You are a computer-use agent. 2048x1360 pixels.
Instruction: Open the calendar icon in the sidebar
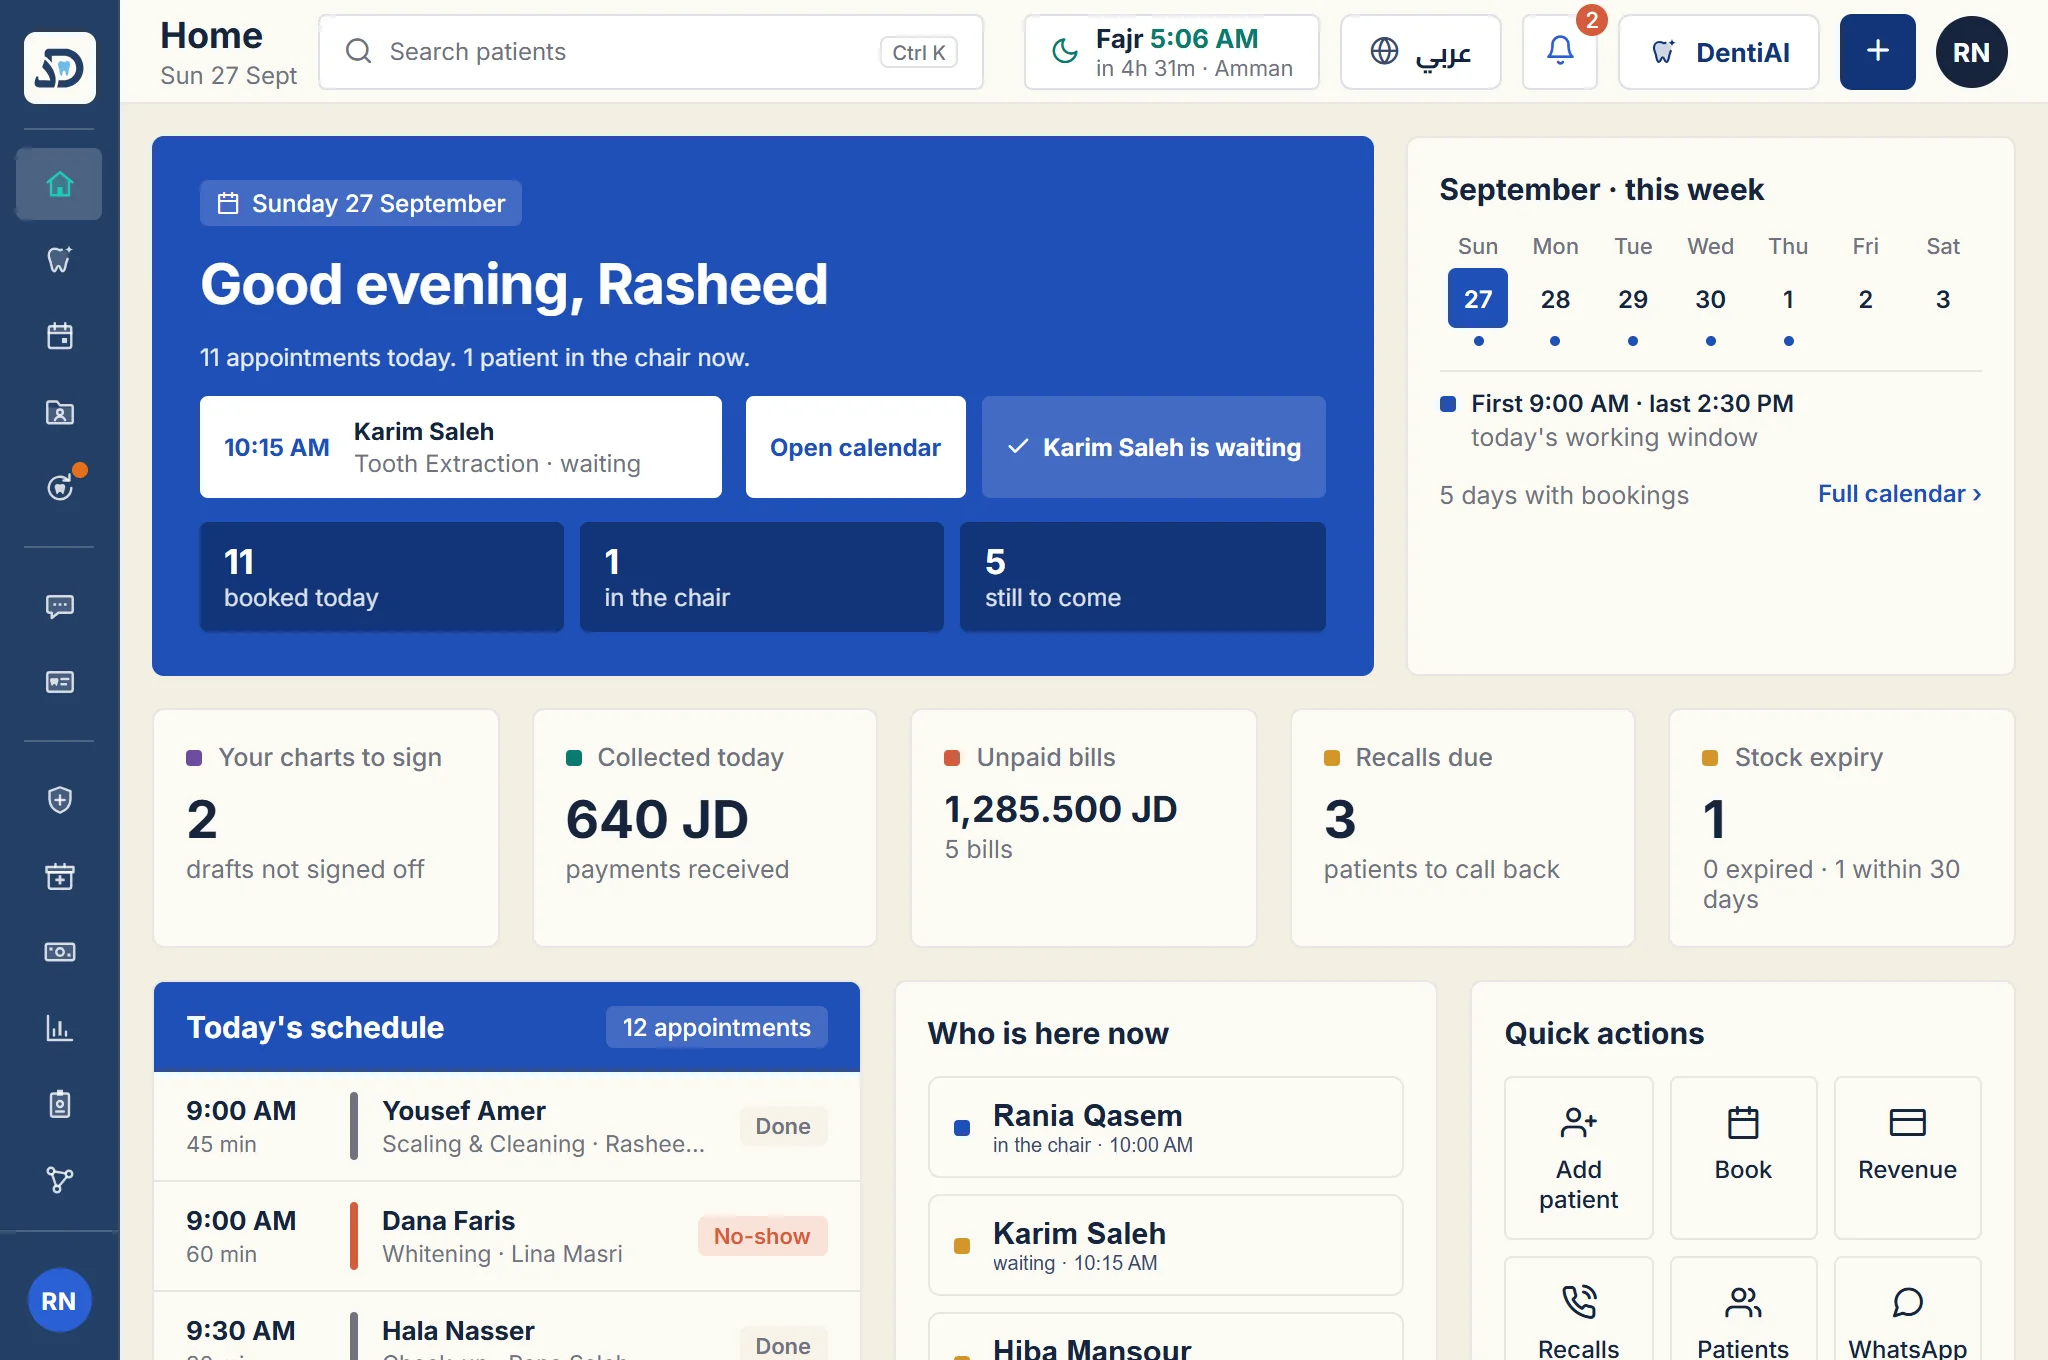click(59, 336)
